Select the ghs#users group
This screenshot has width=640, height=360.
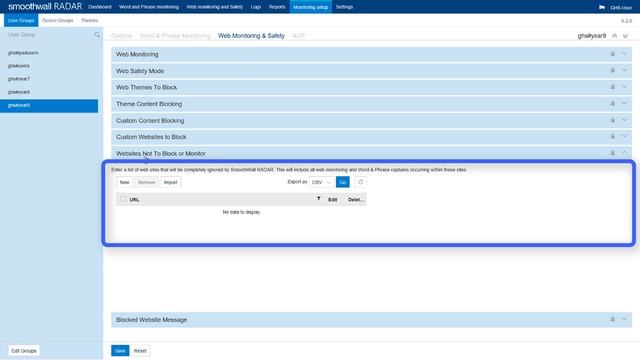[49, 66]
